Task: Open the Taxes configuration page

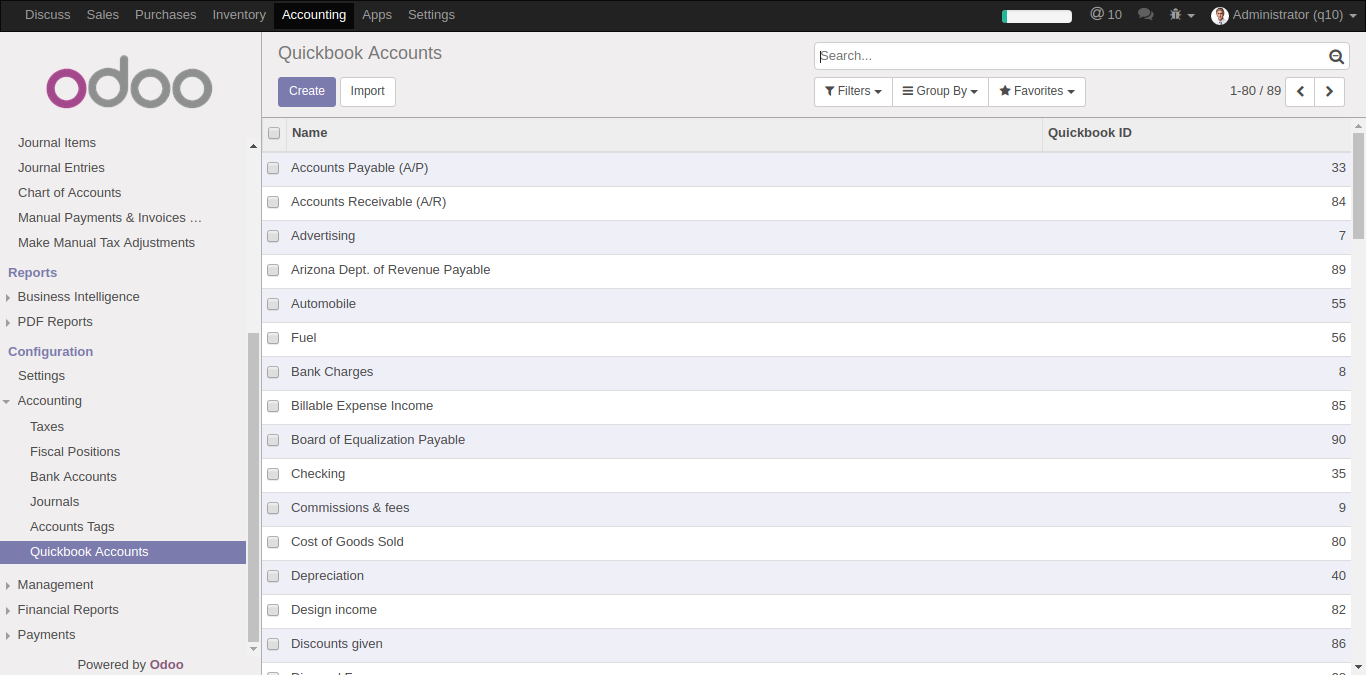Action: (47, 427)
